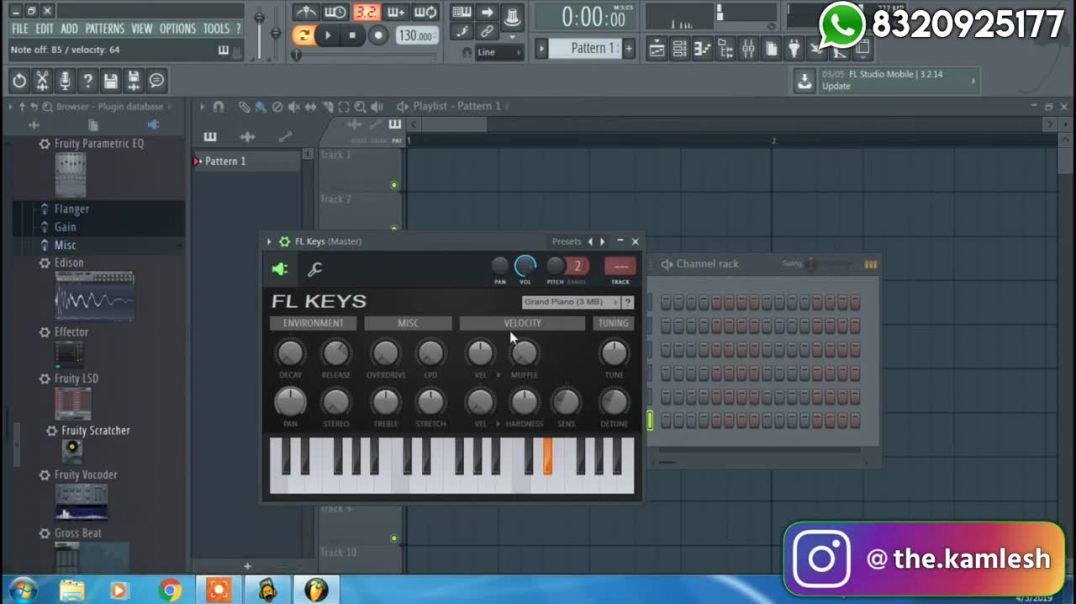This screenshot has height=604, width=1076.
Task: Click the Pattern 1 selector
Action: 587,48
